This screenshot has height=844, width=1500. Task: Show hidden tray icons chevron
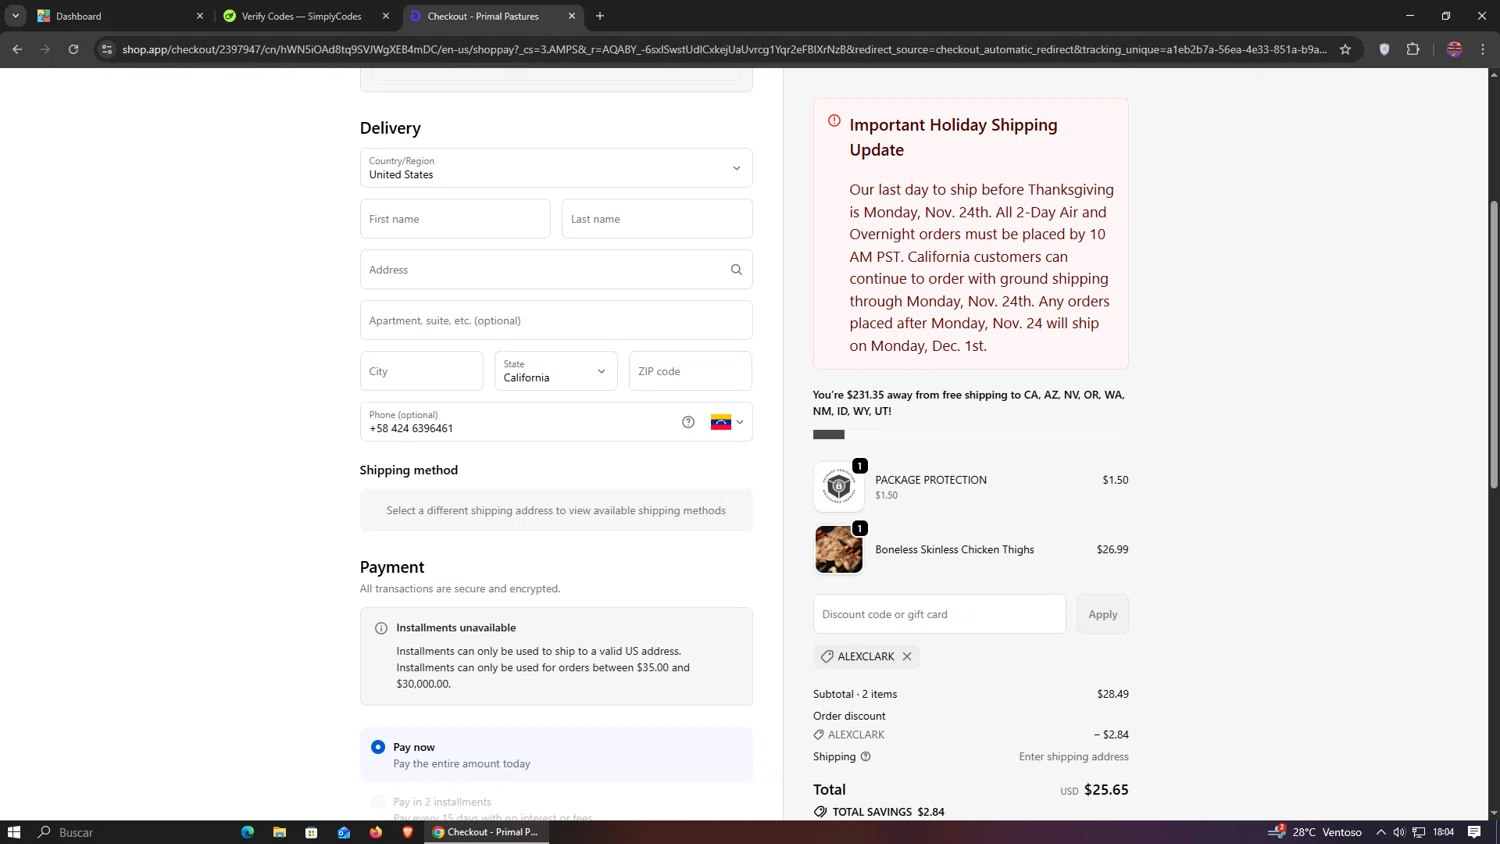[x=1381, y=832]
